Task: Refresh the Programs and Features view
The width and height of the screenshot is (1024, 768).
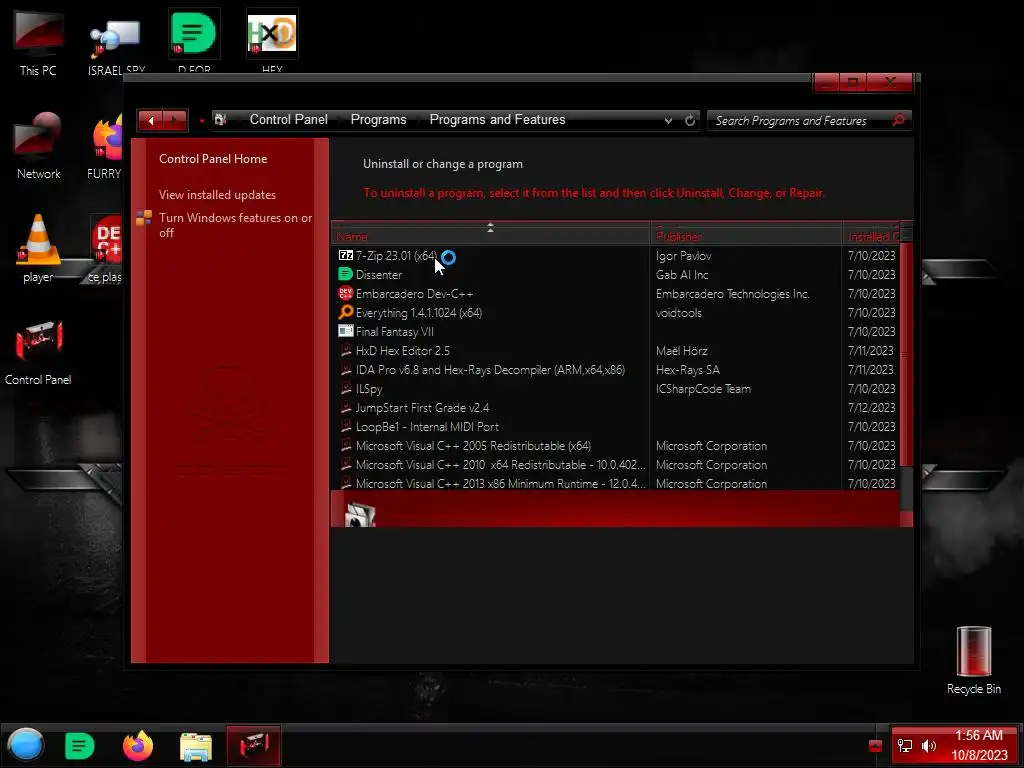Action: pos(690,120)
